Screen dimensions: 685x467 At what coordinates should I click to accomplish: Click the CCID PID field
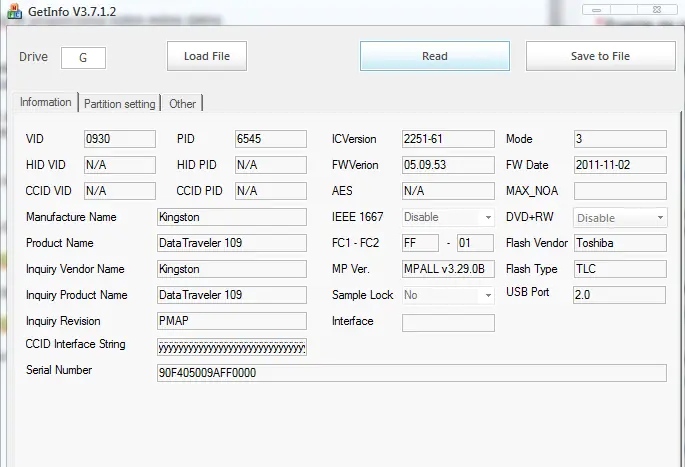[x=270, y=191]
